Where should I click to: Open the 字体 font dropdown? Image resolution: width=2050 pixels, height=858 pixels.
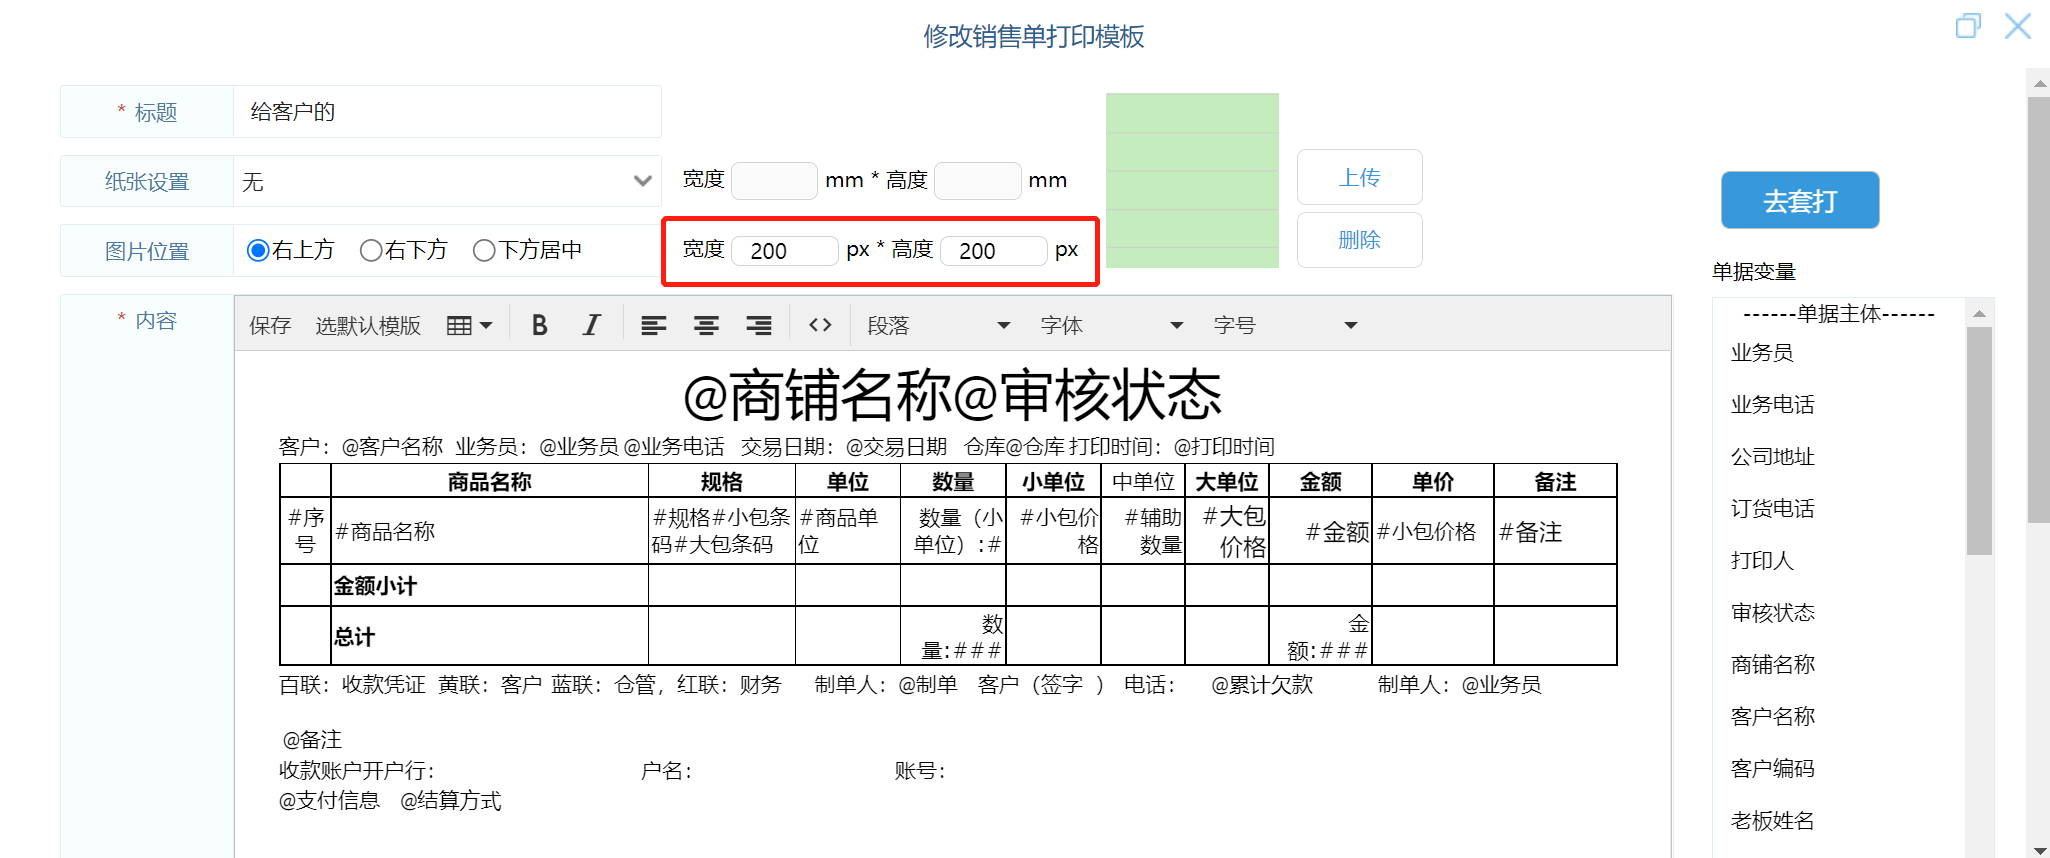tap(1111, 325)
